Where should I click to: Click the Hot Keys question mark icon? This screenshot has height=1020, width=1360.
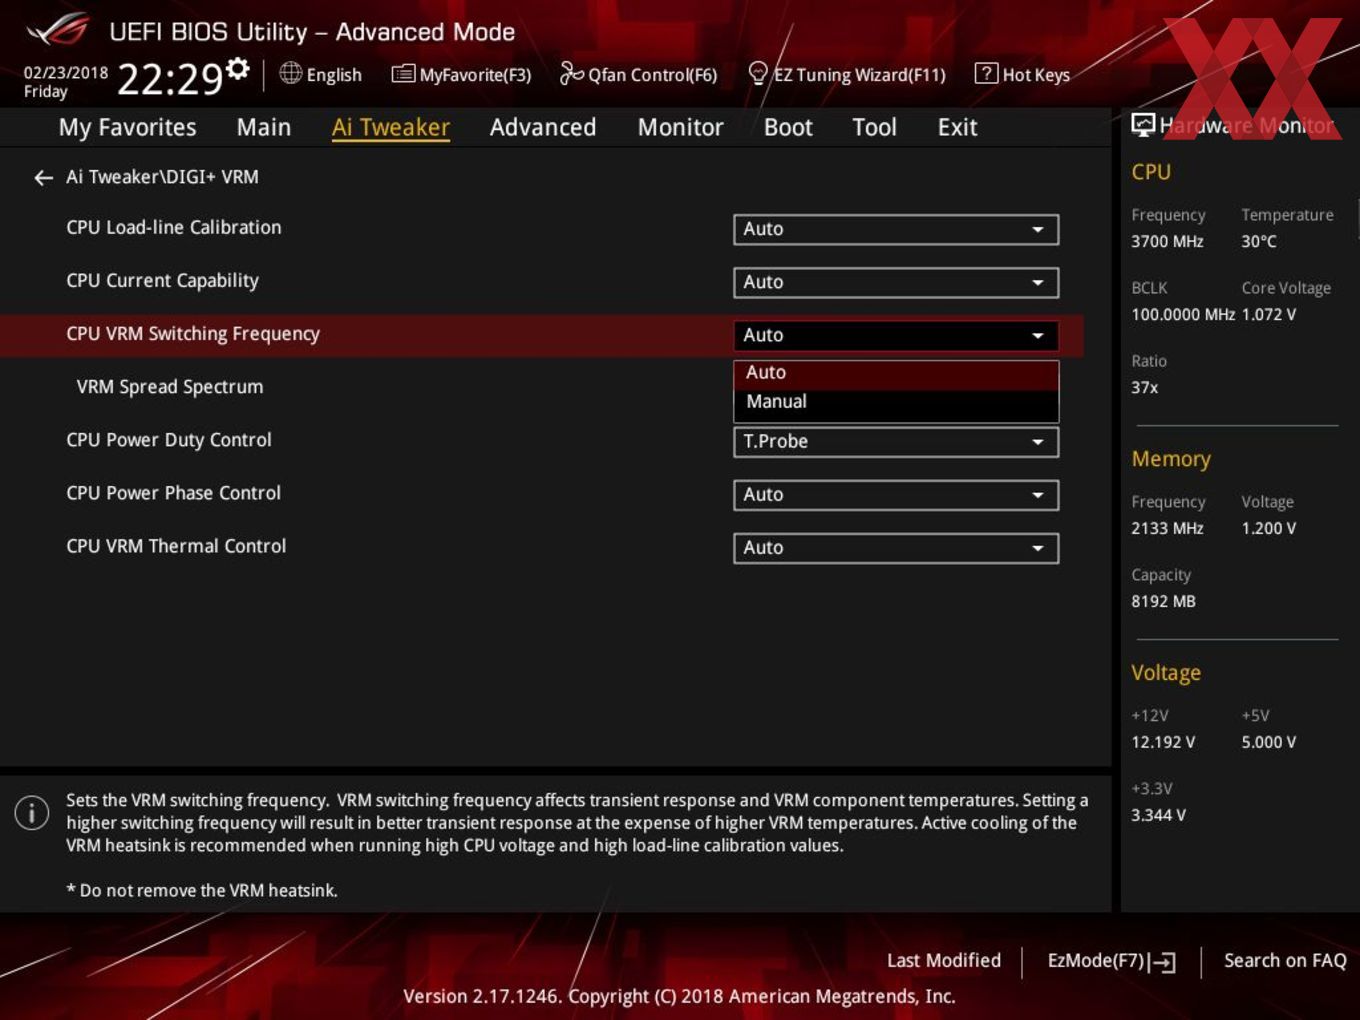coord(986,73)
